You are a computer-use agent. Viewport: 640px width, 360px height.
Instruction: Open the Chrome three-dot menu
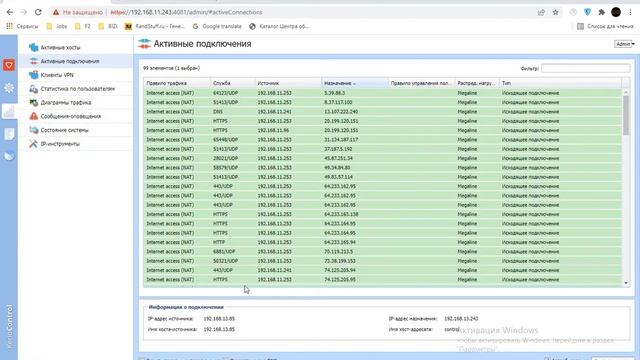tap(631, 12)
